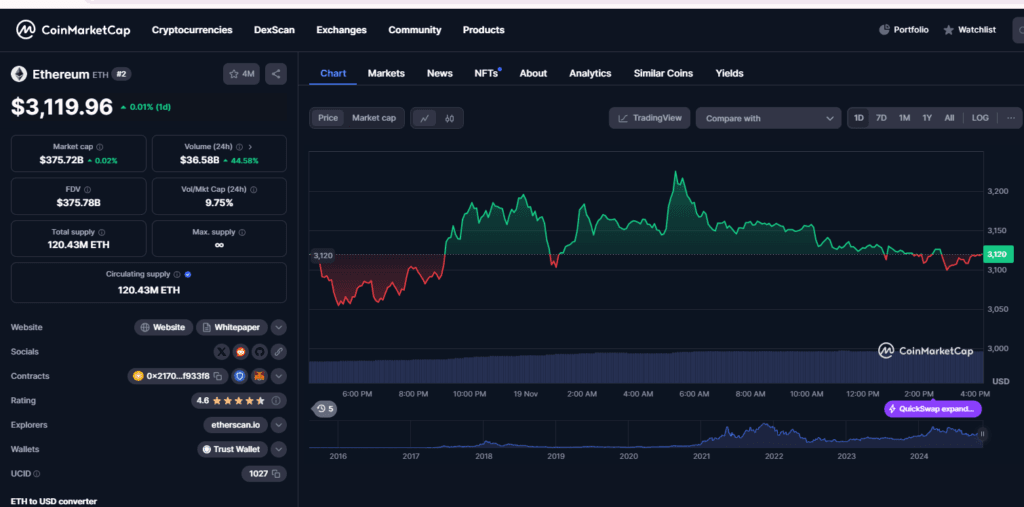The height and width of the screenshot is (507, 1024).
Task: Toggle LOG scale on chart
Action: click(980, 118)
